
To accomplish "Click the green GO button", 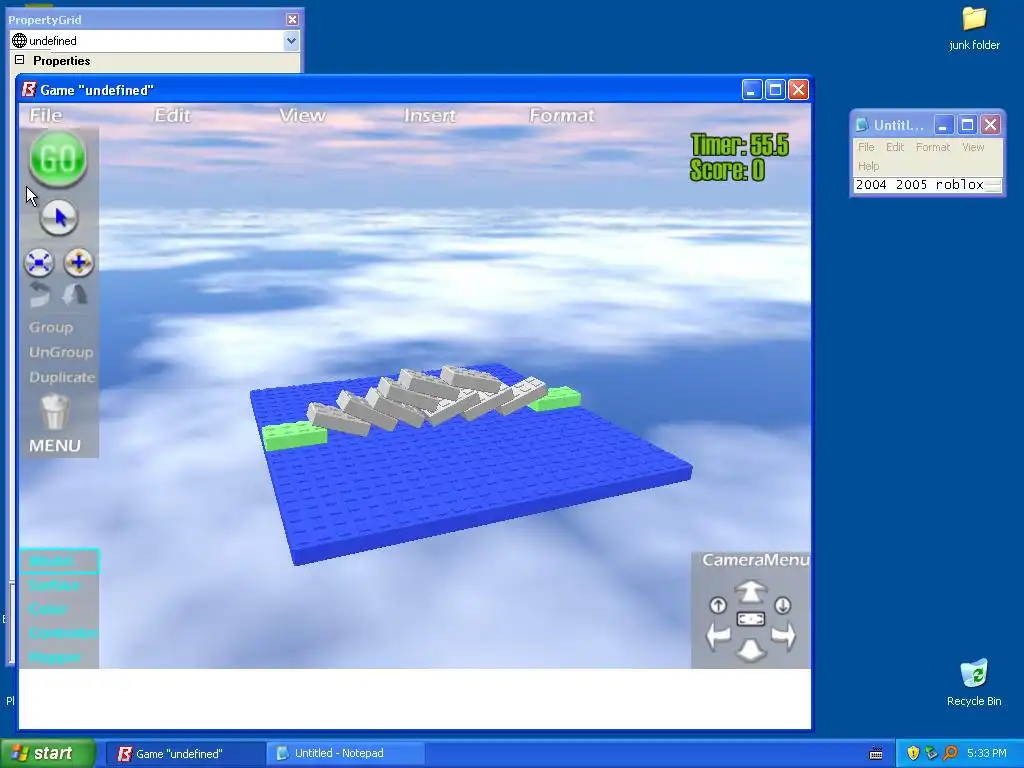I will coord(57,159).
